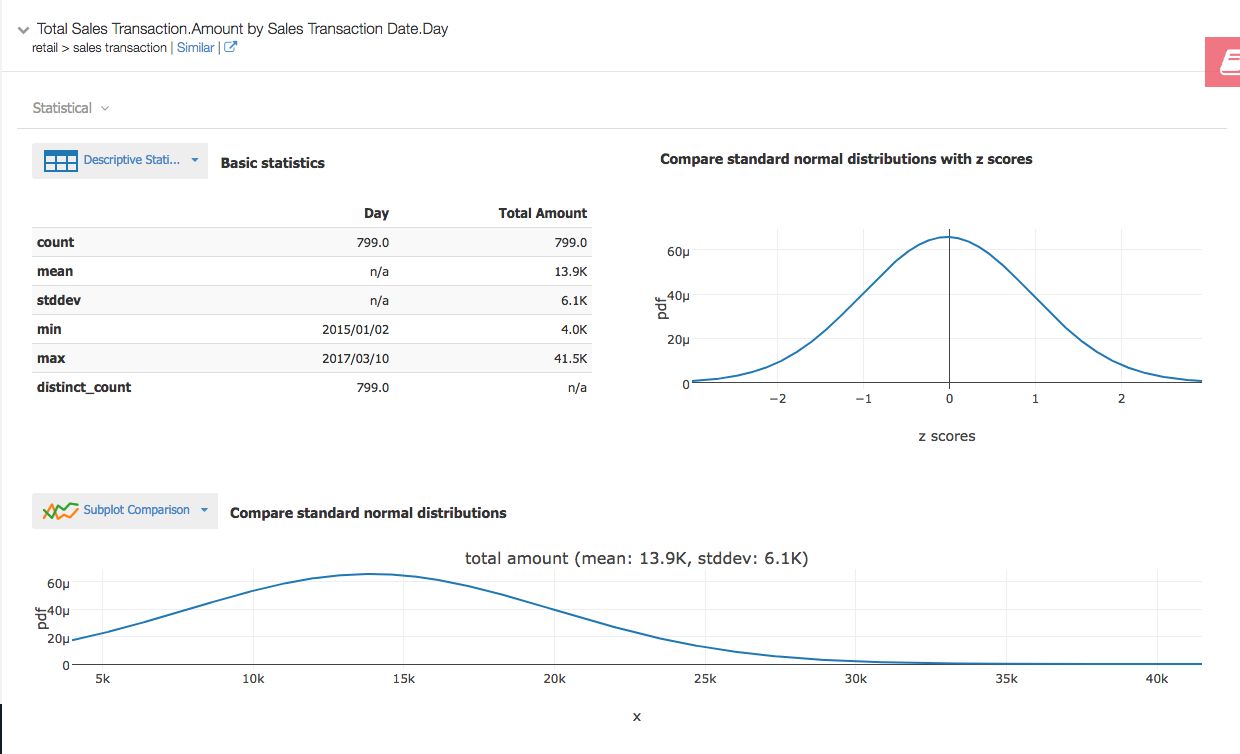Collapse the Total Sales Transaction section chevron

point(23,30)
